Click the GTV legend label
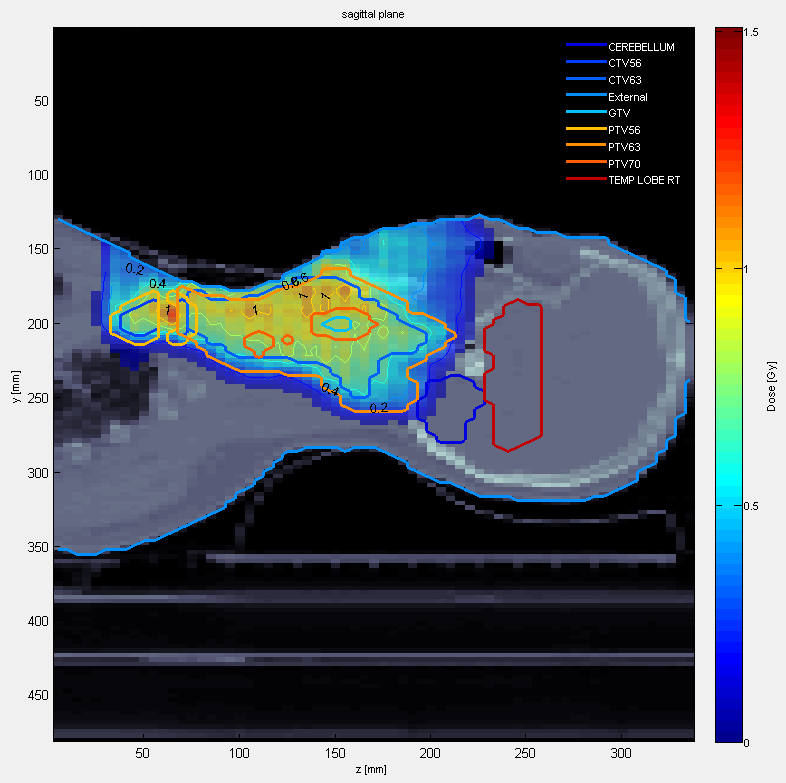 619,114
